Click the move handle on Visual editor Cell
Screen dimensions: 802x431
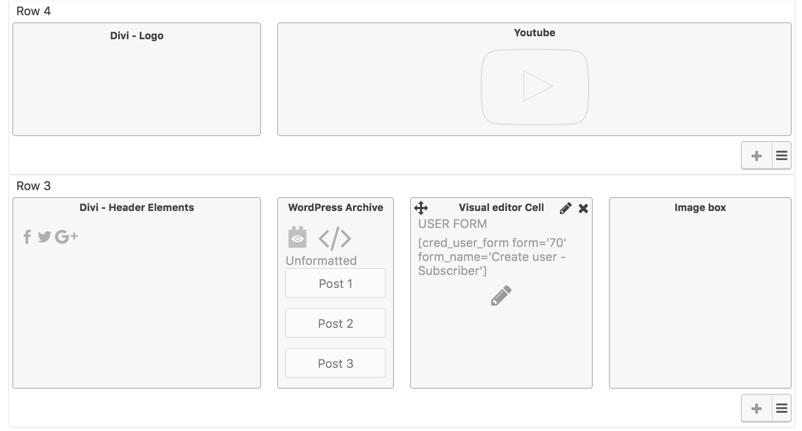421,208
